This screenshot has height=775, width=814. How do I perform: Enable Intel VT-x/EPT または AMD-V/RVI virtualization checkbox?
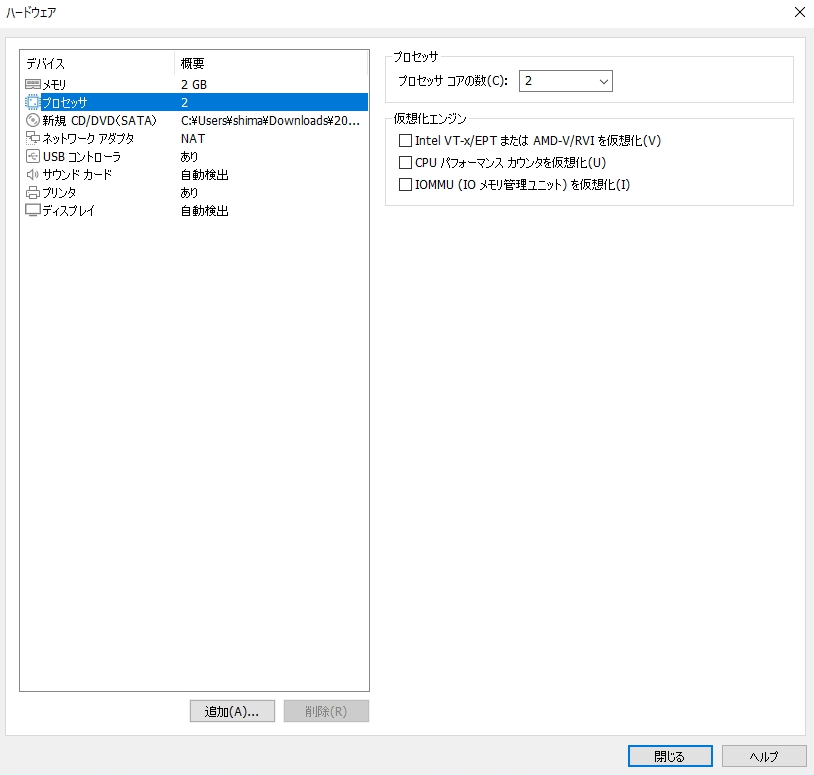[x=405, y=141]
